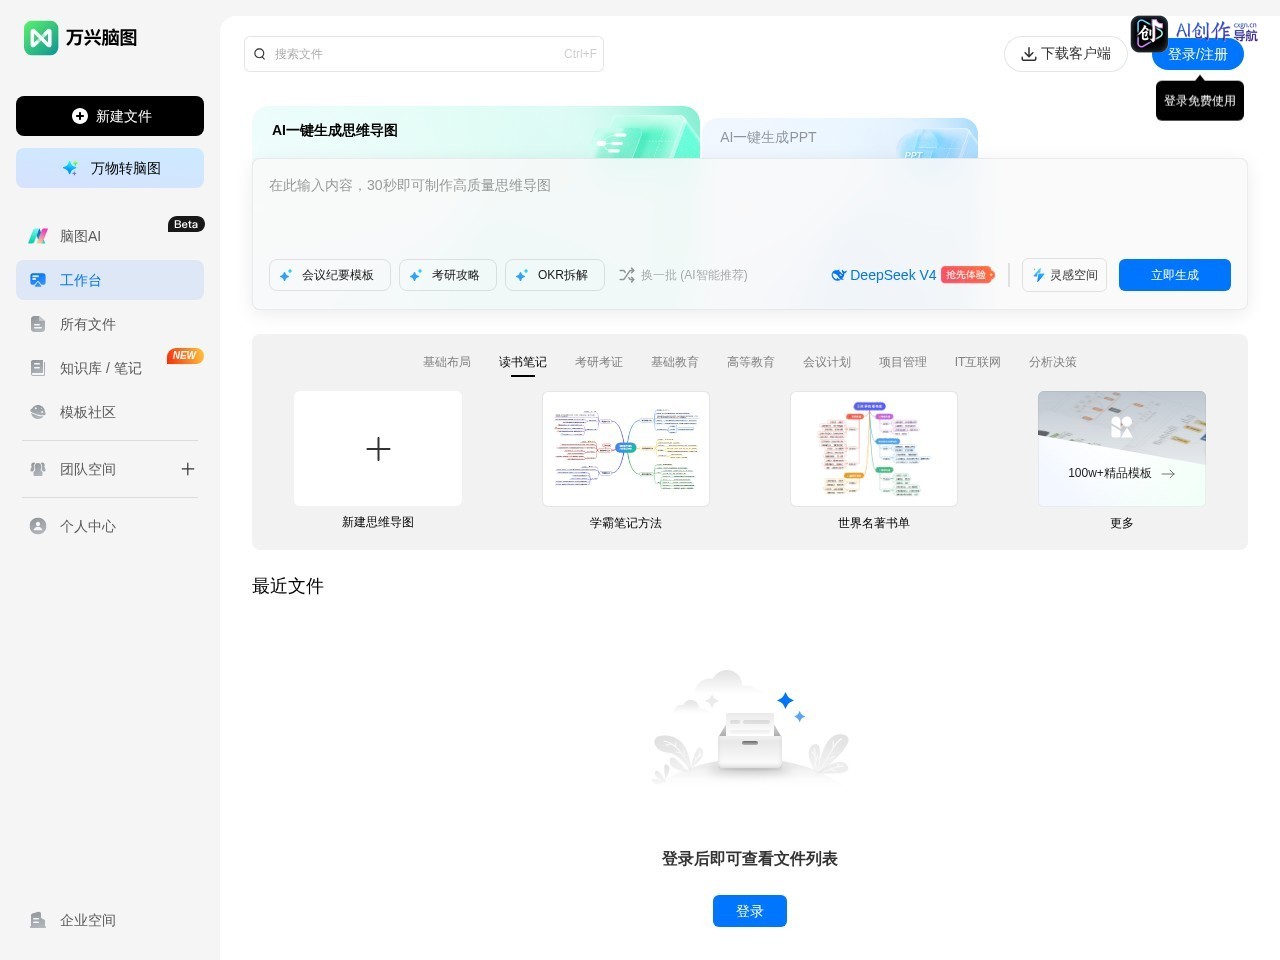Click the 知识库 / 笔记 notebook icon

(x=38, y=368)
